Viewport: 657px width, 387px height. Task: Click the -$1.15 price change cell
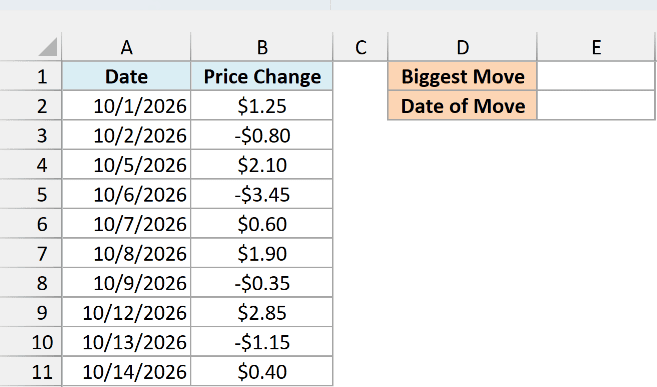262,342
